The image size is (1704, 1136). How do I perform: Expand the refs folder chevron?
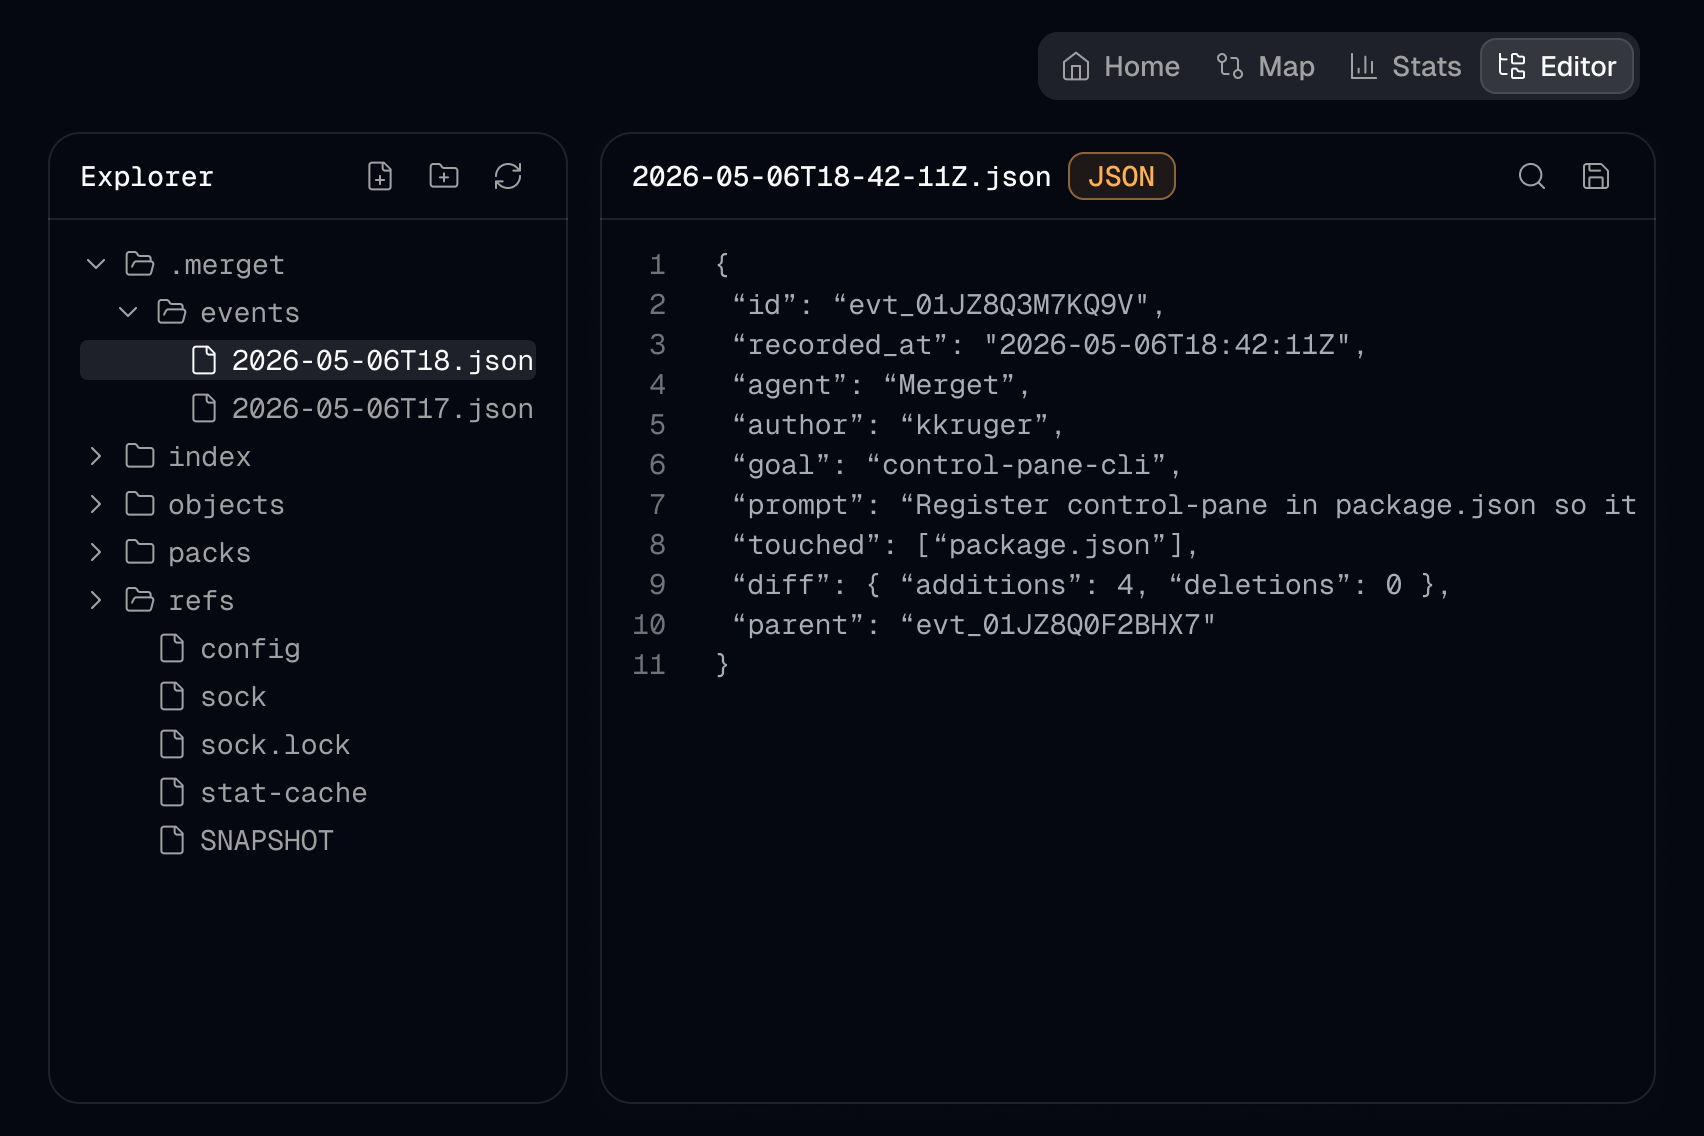click(x=96, y=600)
